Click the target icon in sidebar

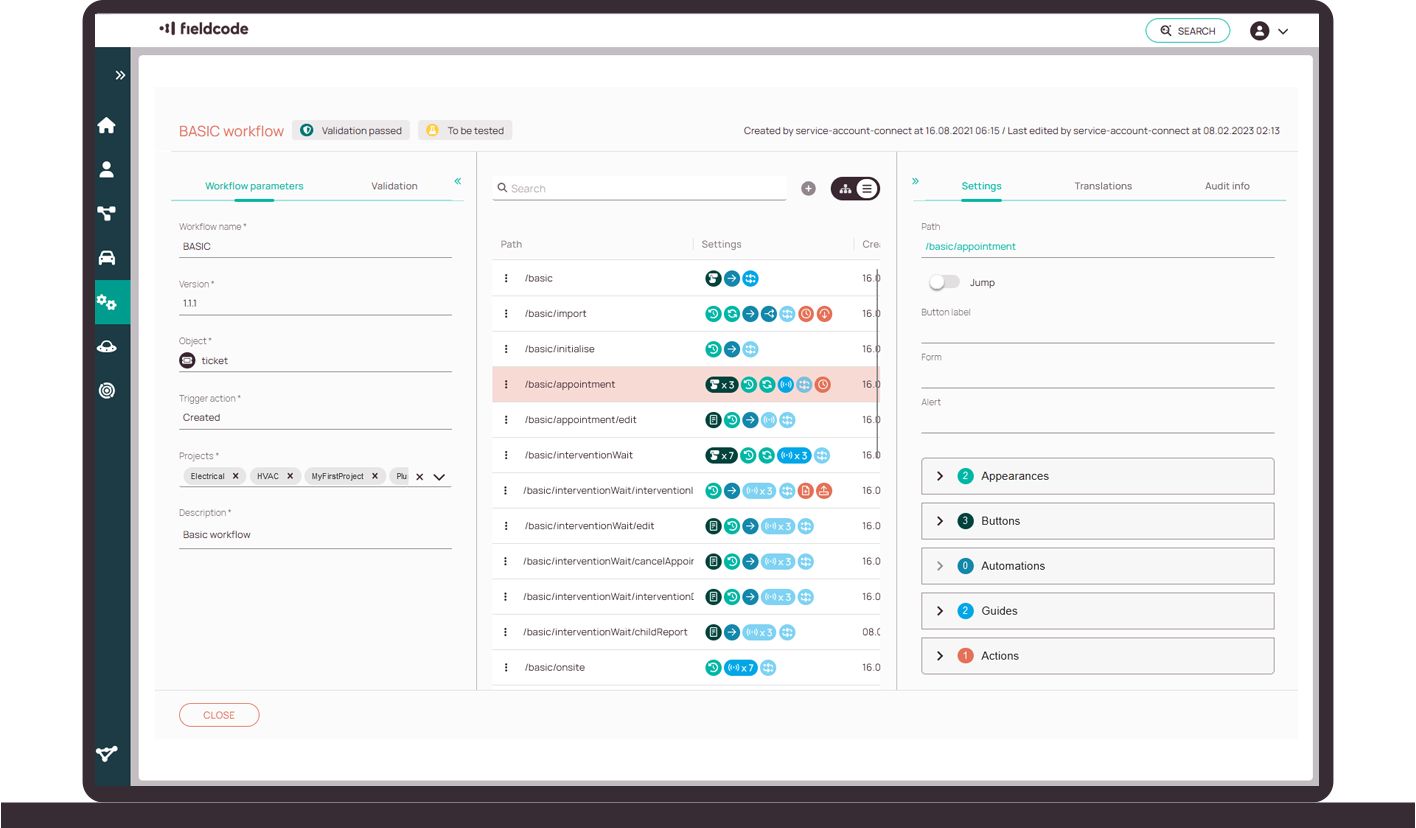106,391
